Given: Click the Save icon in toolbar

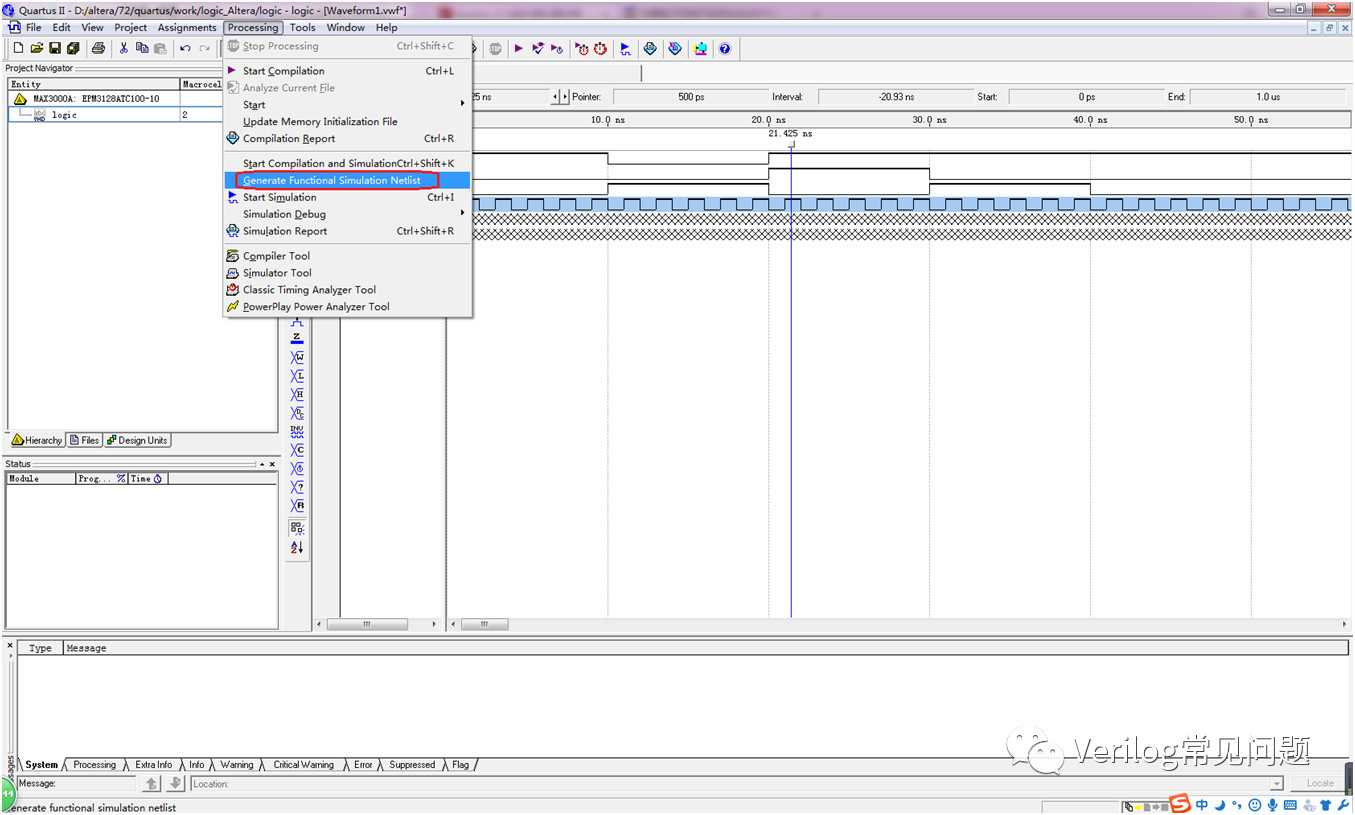Looking at the screenshot, I should [55, 48].
